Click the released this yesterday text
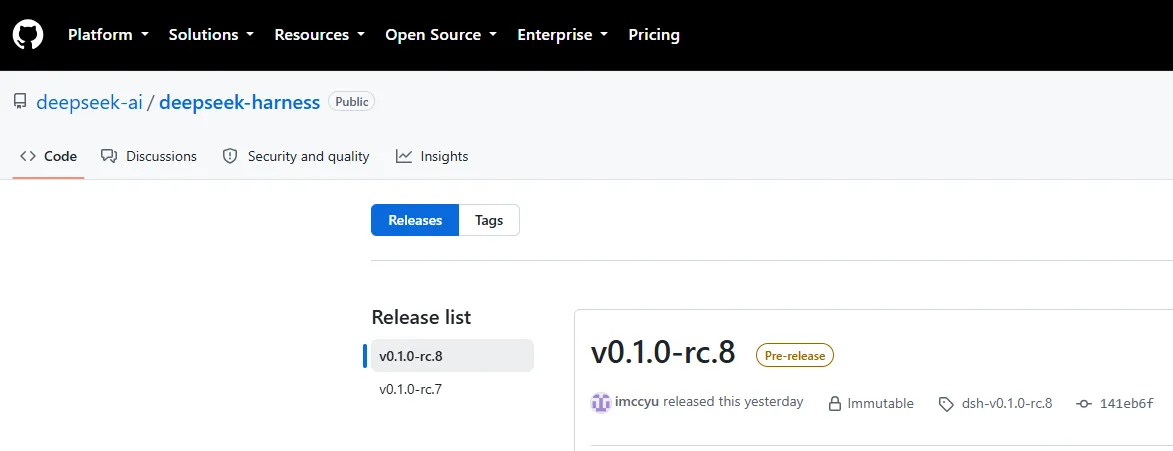 [x=733, y=402]
